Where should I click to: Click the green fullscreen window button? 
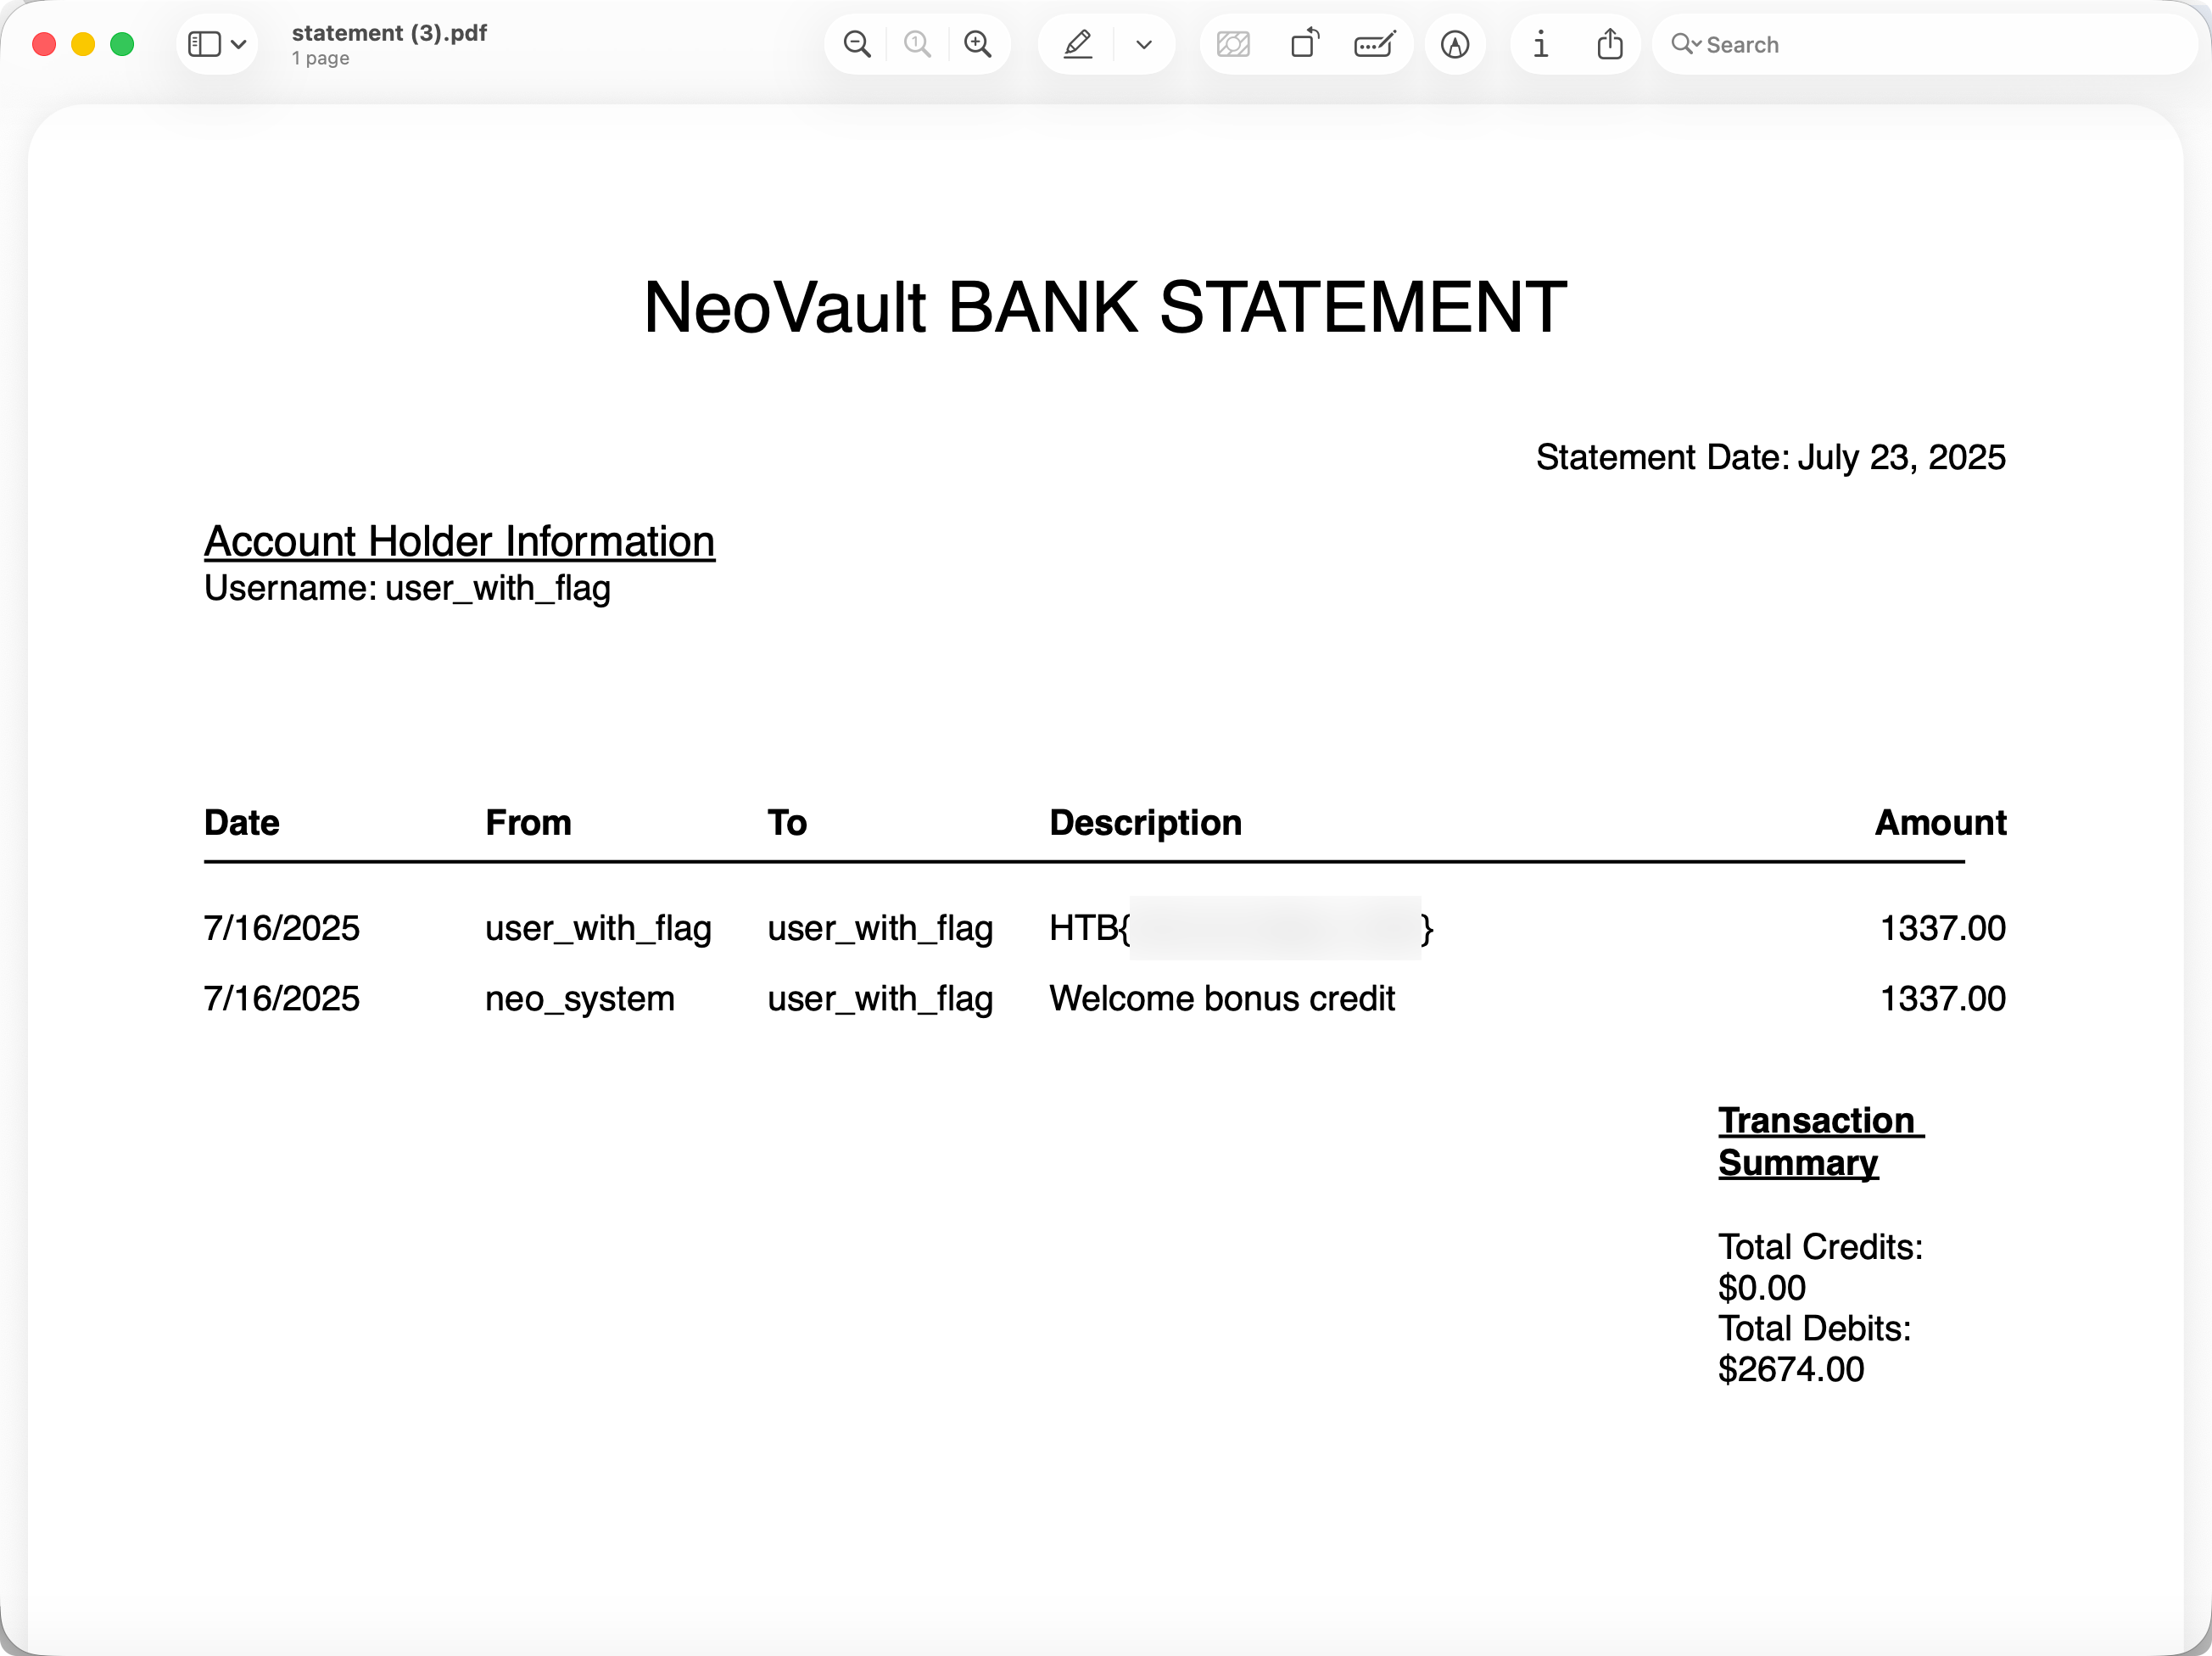click(x=122, y=44)
